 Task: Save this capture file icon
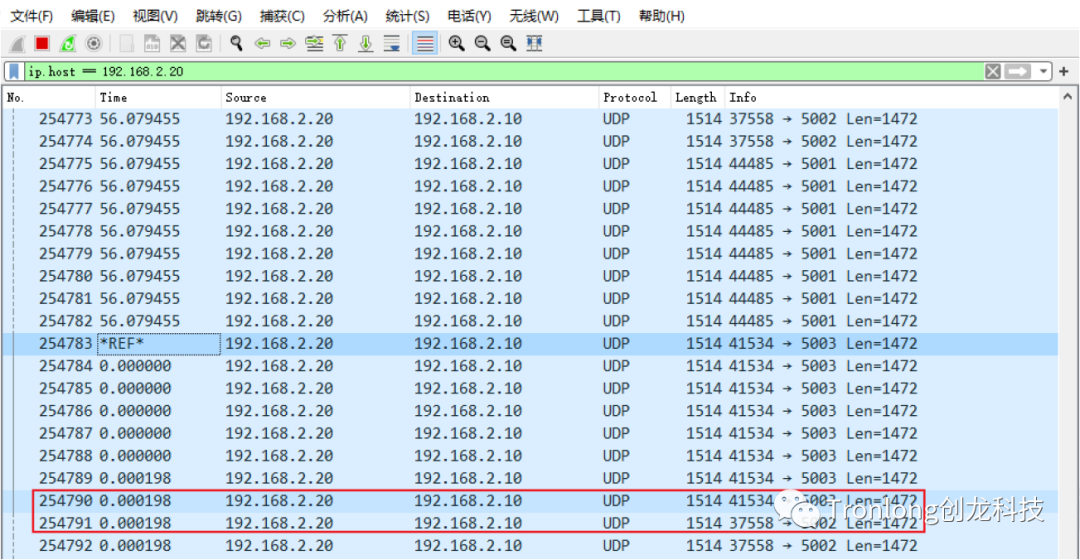pos(152,44)
